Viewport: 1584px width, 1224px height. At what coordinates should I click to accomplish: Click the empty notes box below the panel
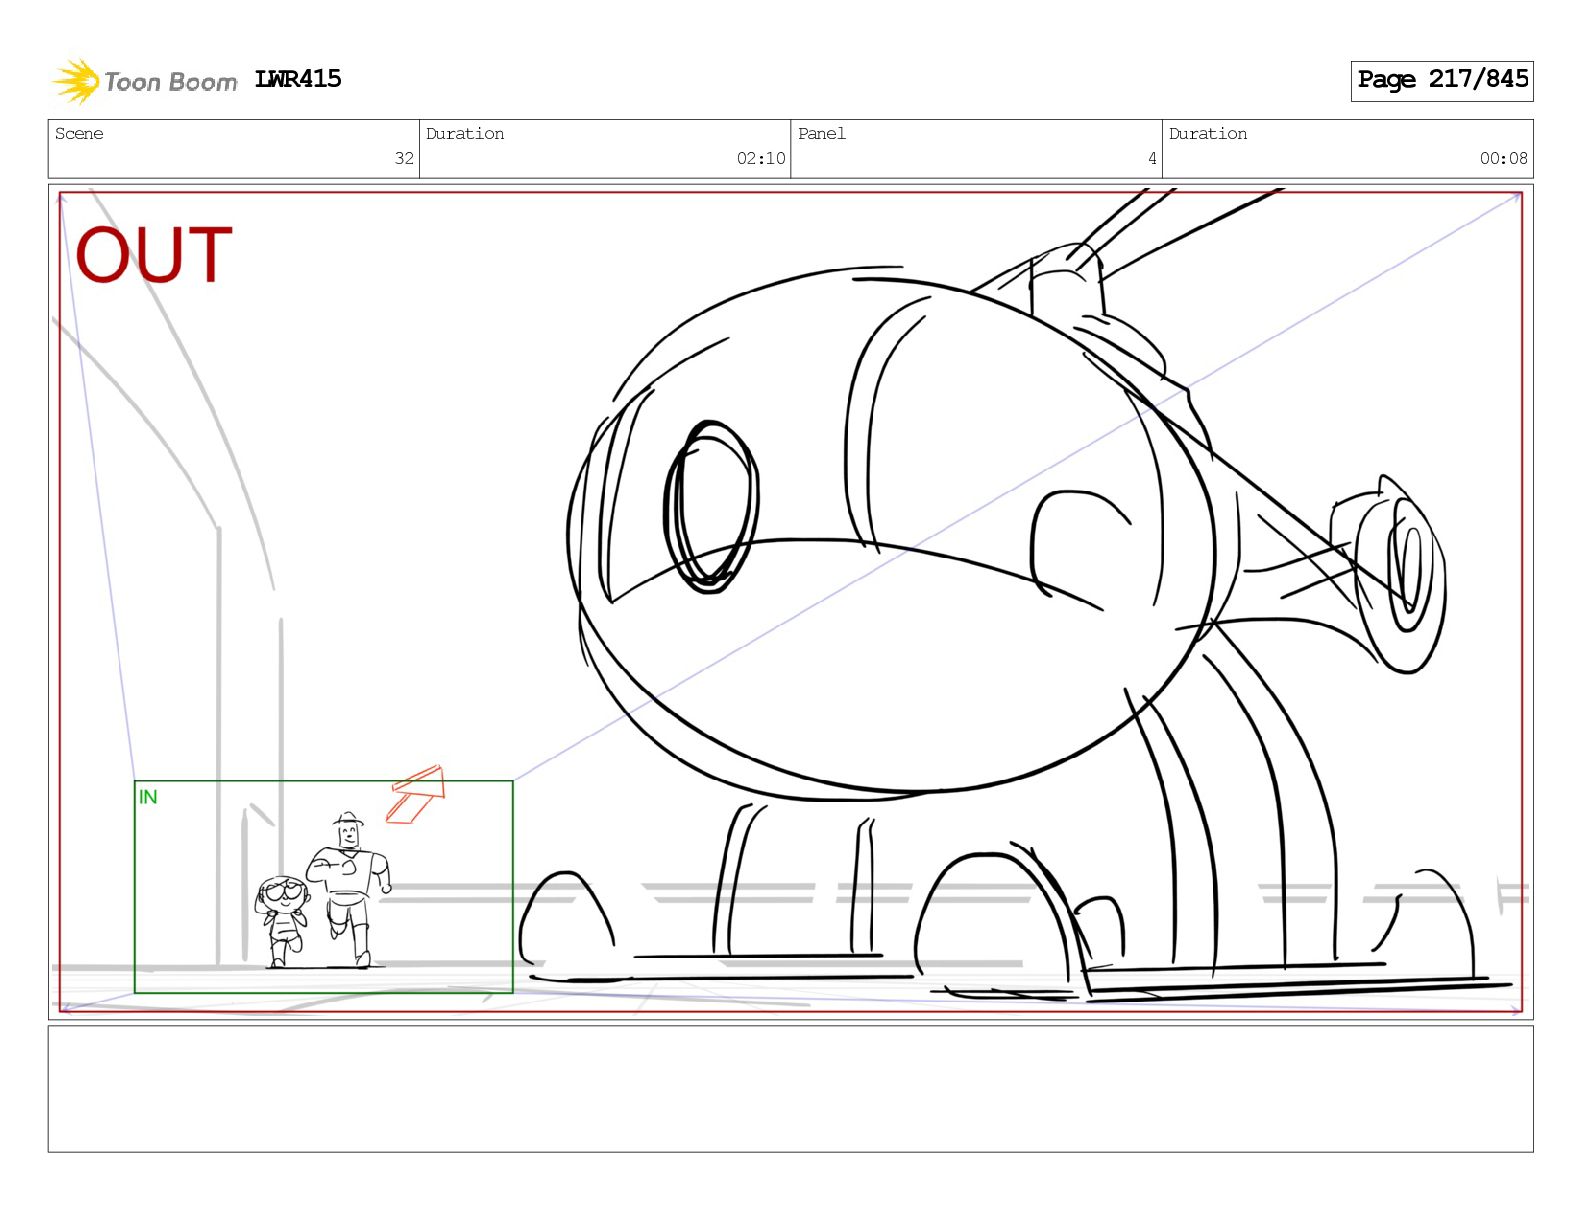(790, 1088)
